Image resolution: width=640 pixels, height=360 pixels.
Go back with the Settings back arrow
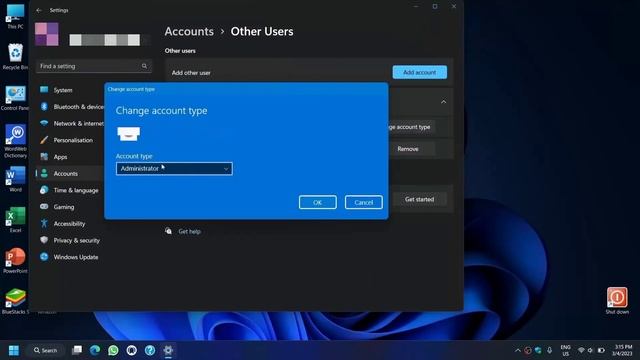pyautogui.click(x=39, y=10)
